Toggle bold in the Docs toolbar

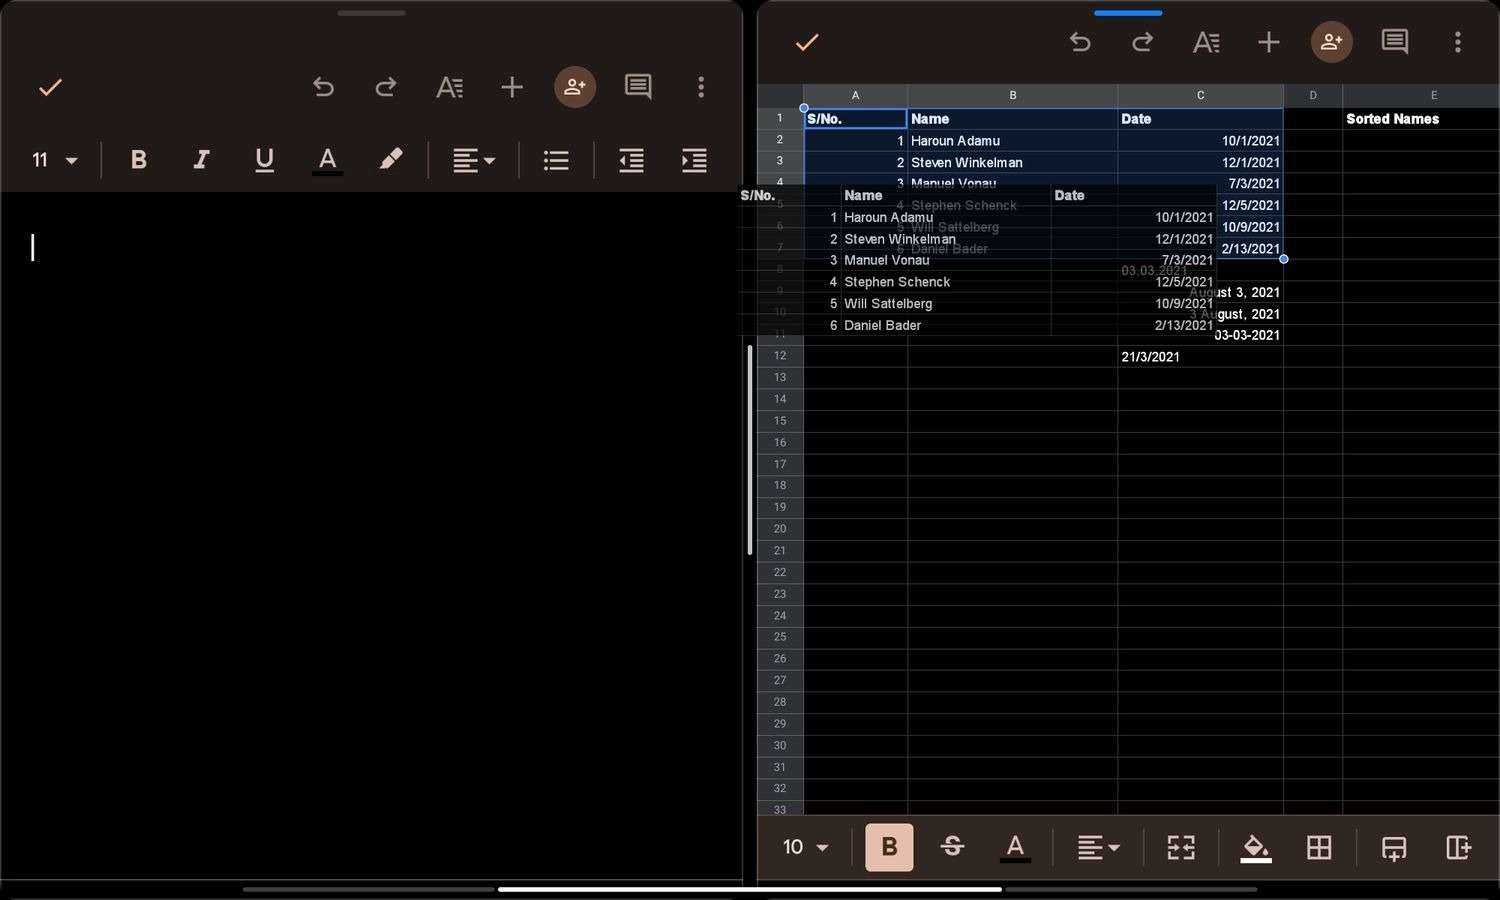(x=139, y=160)
